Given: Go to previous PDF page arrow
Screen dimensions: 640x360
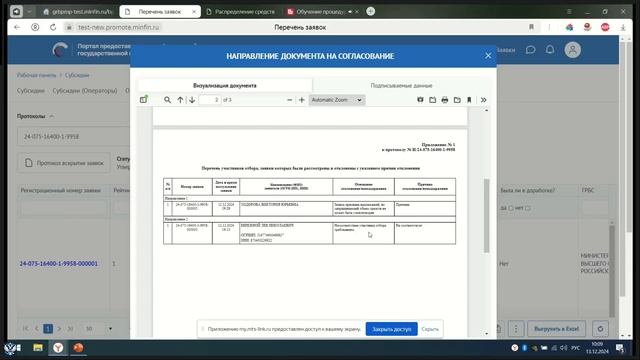Looking at the screenshot, I should tap(180, 100).
